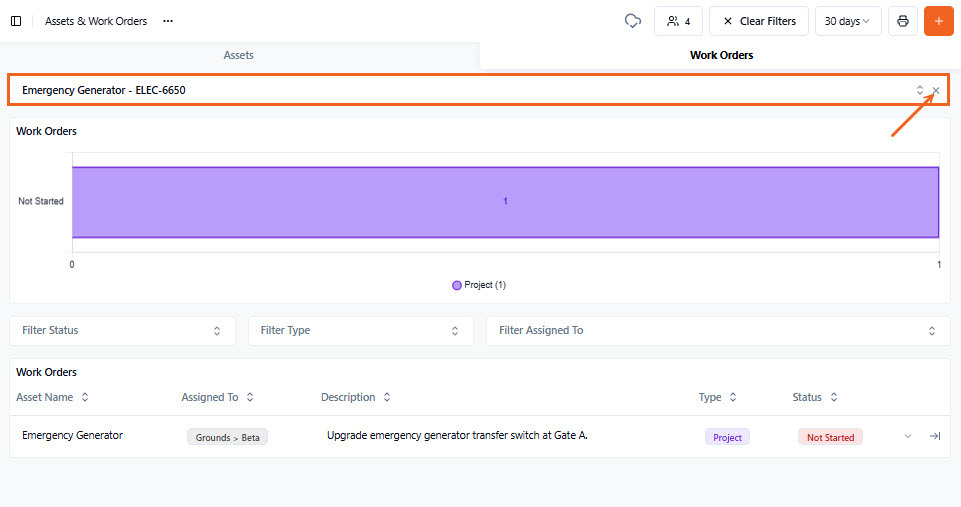961x507 pixels.
Task: Expand the work order row chevron
Action: [x=908, y=436]
